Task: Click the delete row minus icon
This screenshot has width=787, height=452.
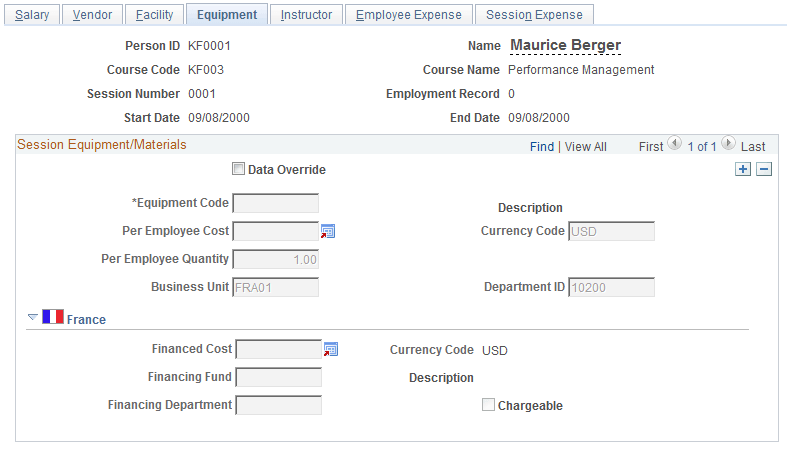Action: point(764,169)
